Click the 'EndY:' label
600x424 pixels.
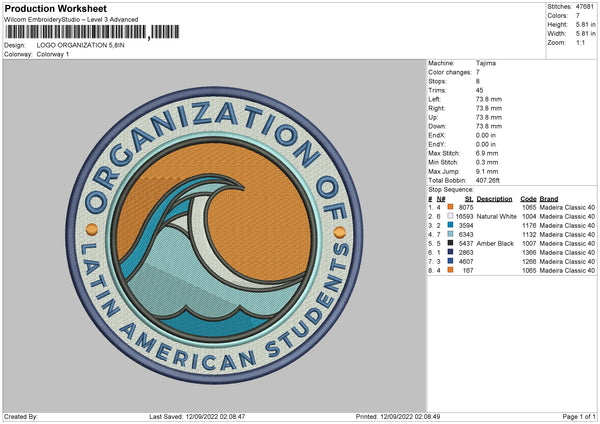[x=437, y=144]
